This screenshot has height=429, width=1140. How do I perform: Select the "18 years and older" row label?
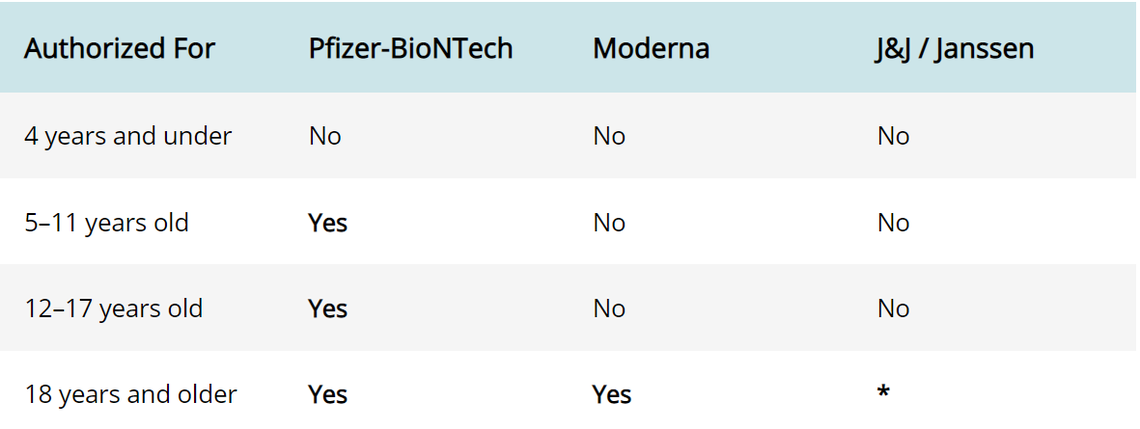click(x=130, y=394)
